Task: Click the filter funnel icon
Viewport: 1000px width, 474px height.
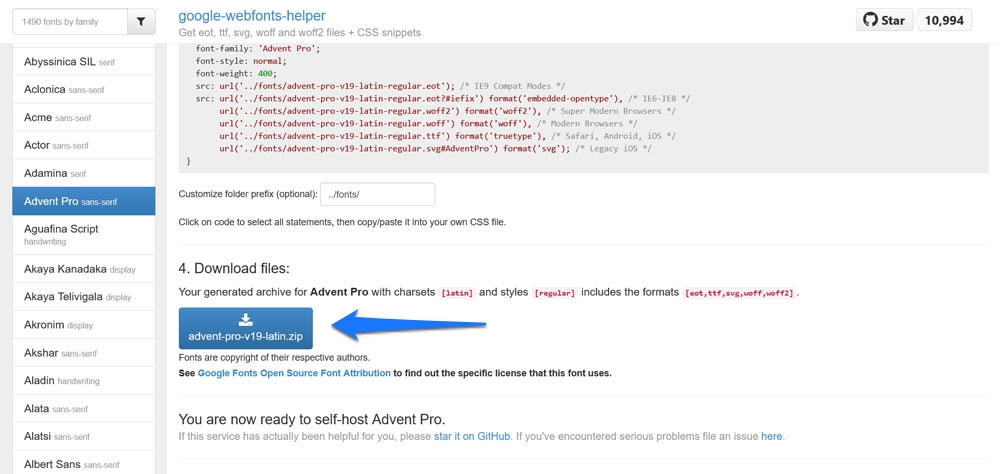Action: (x=141, y=21)
